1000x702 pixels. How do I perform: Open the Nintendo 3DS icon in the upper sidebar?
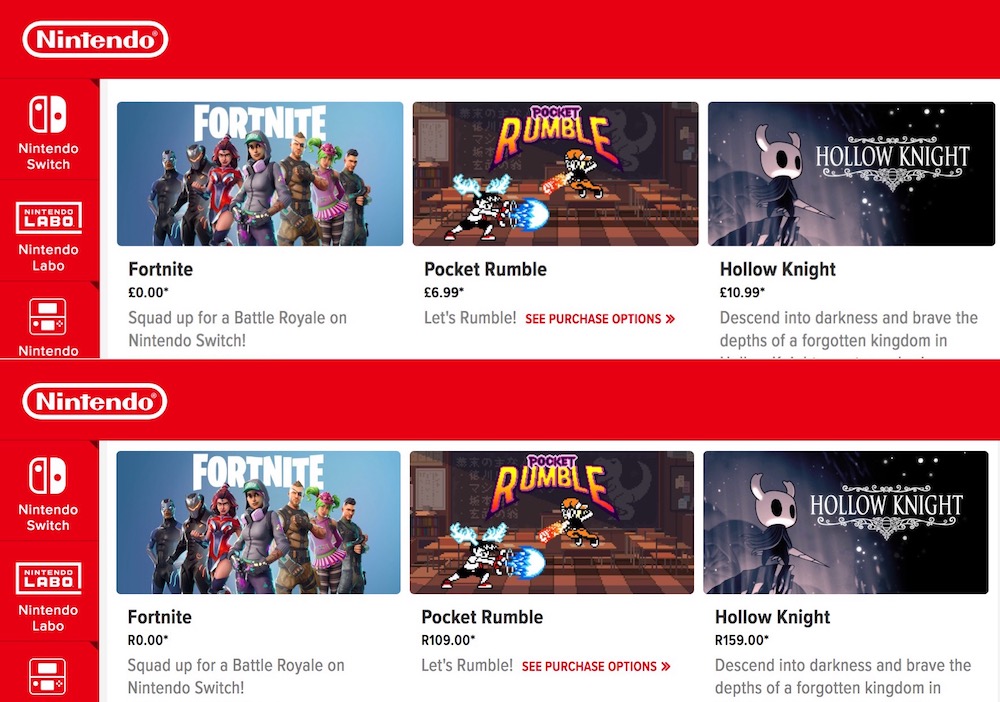coord(48,317)
